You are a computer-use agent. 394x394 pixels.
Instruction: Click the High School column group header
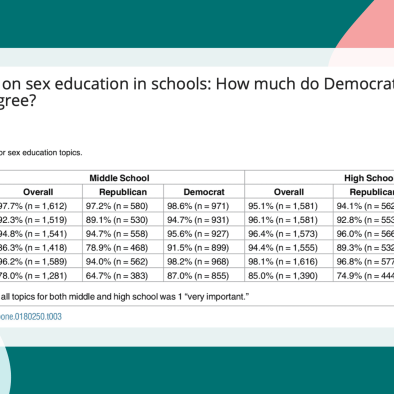tap(369, 178)
